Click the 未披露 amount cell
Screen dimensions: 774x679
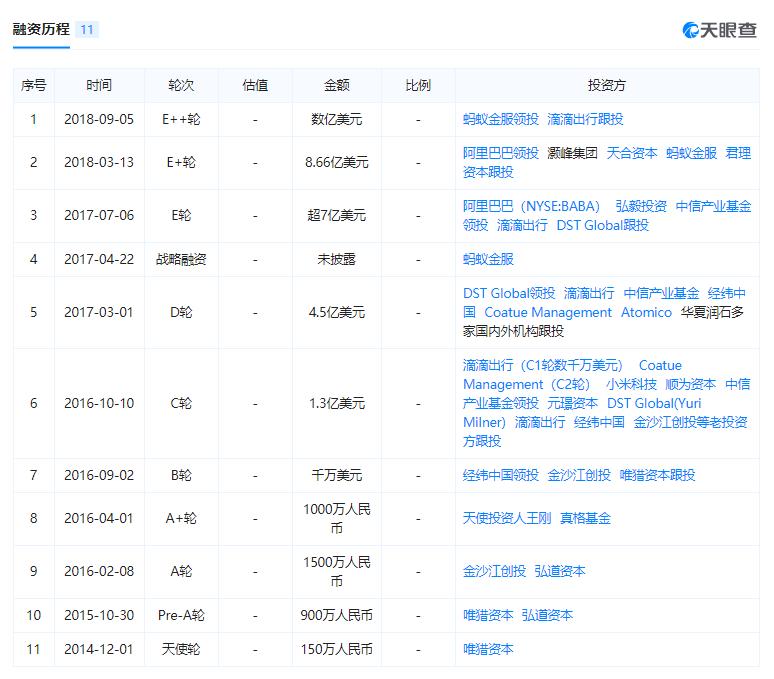click(336, 260)
